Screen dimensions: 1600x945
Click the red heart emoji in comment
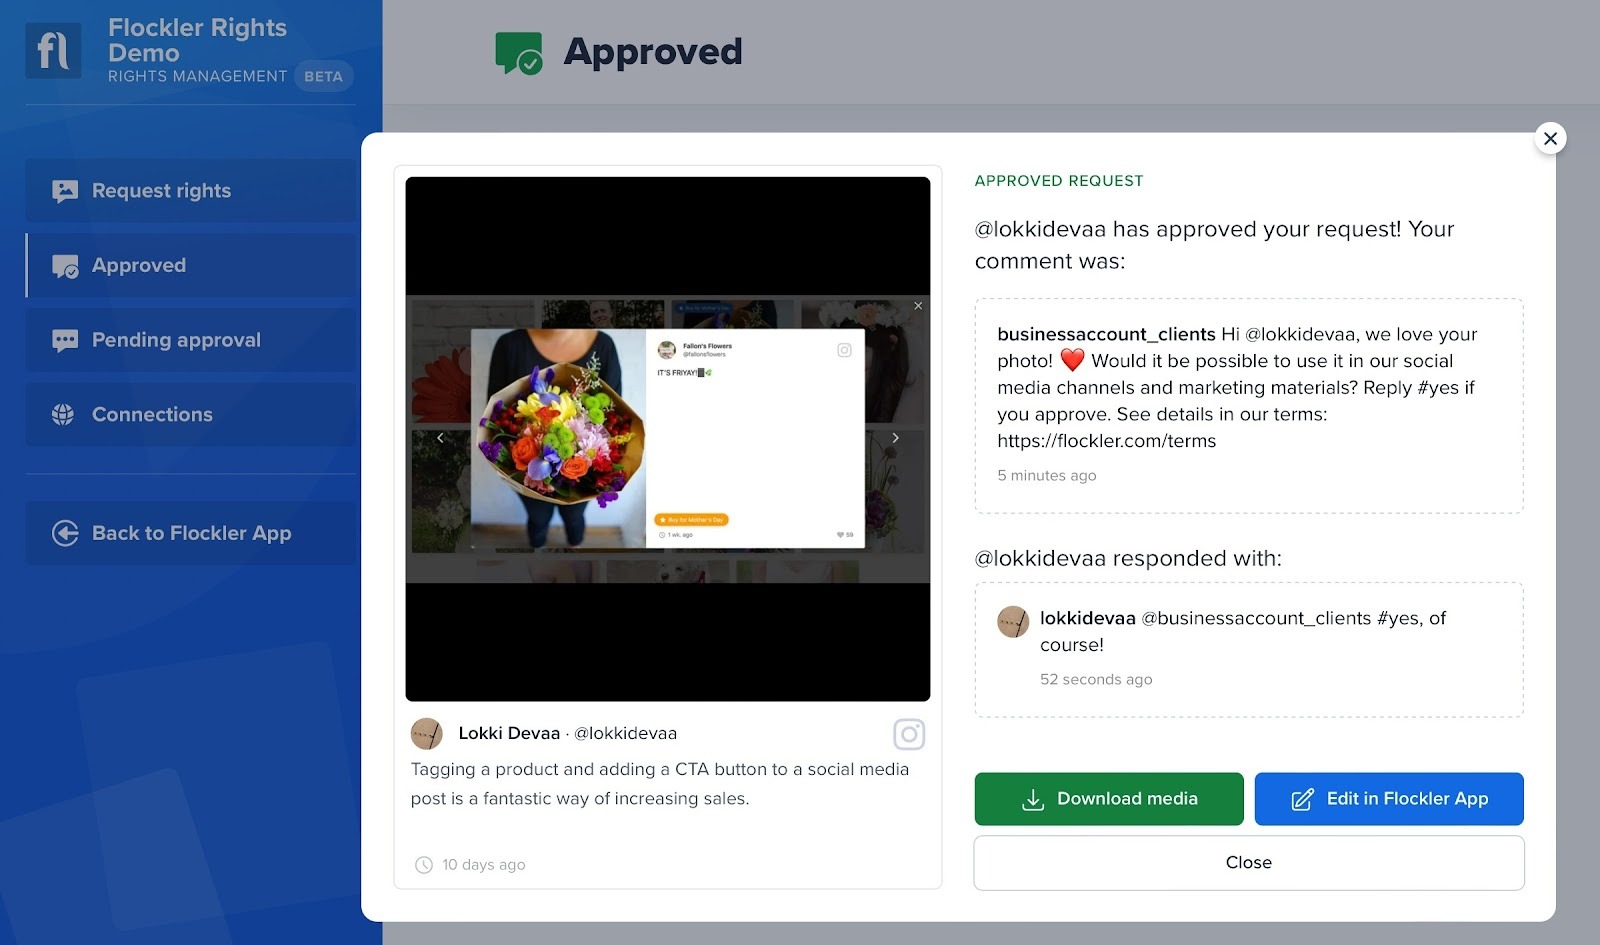[1072, 360]
